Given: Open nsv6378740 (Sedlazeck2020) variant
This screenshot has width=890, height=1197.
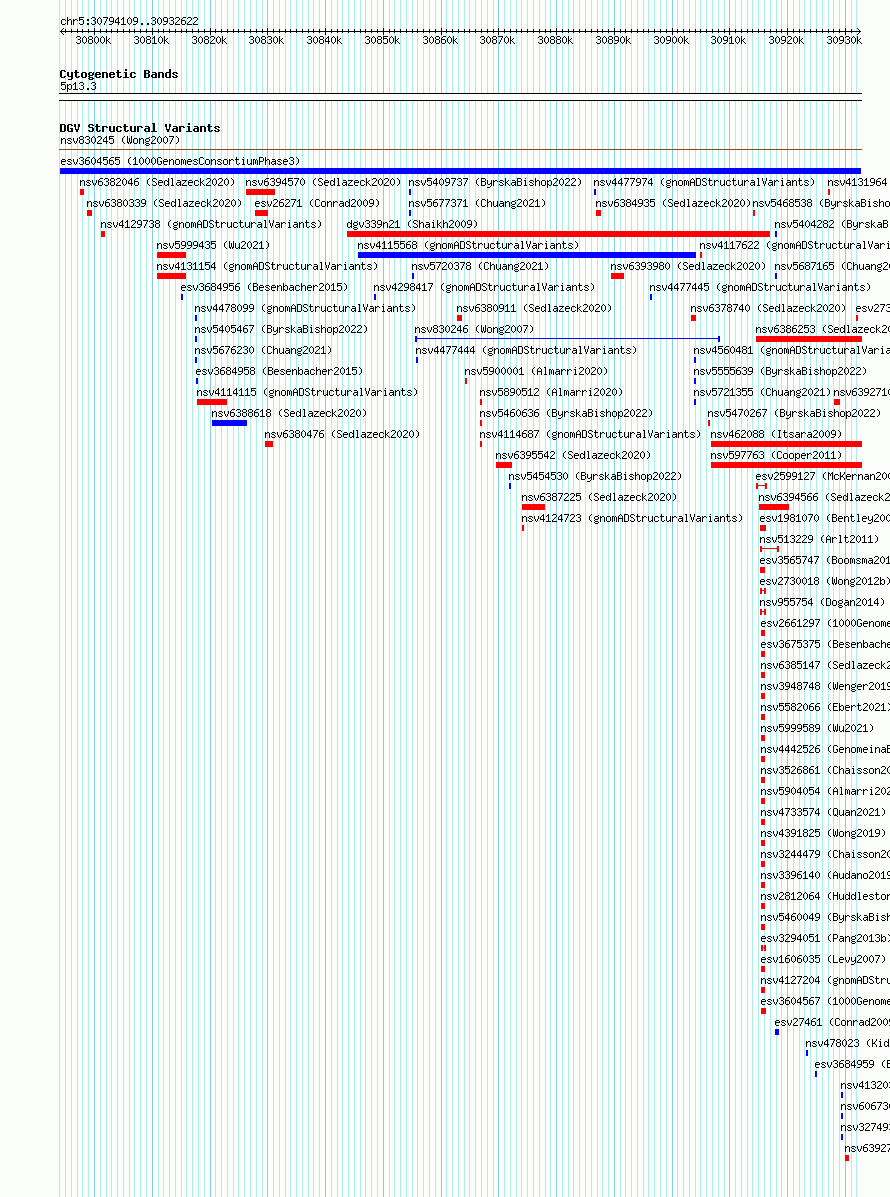Looking at the screenshot, I should point(768,308).
